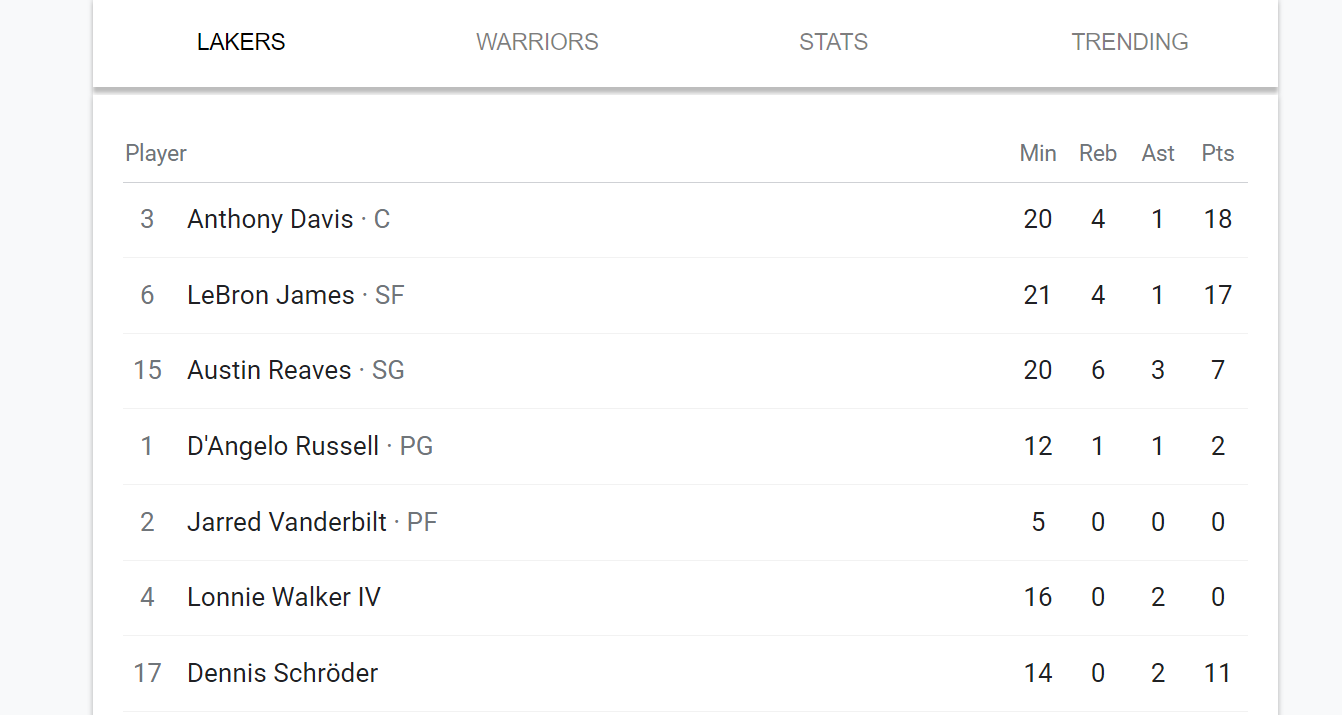Click the Ast column header
This screenshot has height=715, width=1342.
1158,153
